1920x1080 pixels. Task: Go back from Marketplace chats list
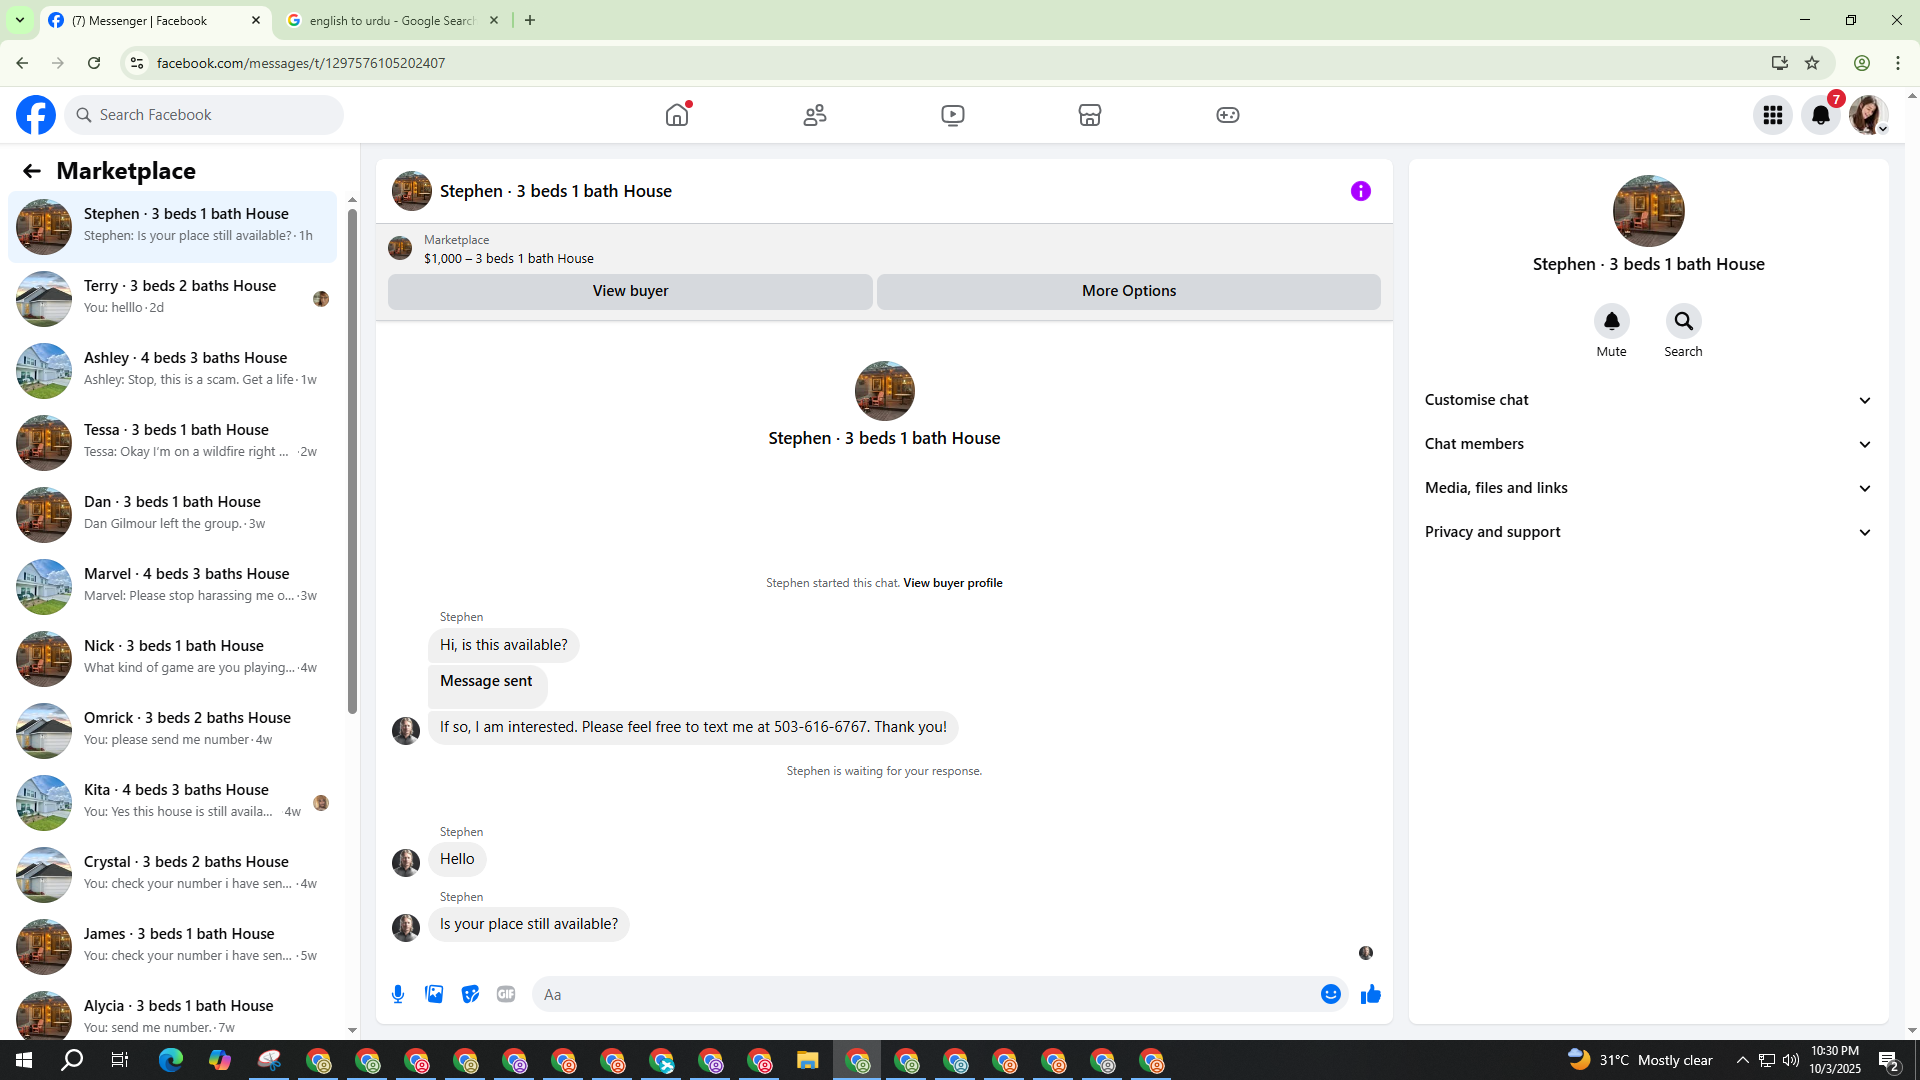coord(32,171)
